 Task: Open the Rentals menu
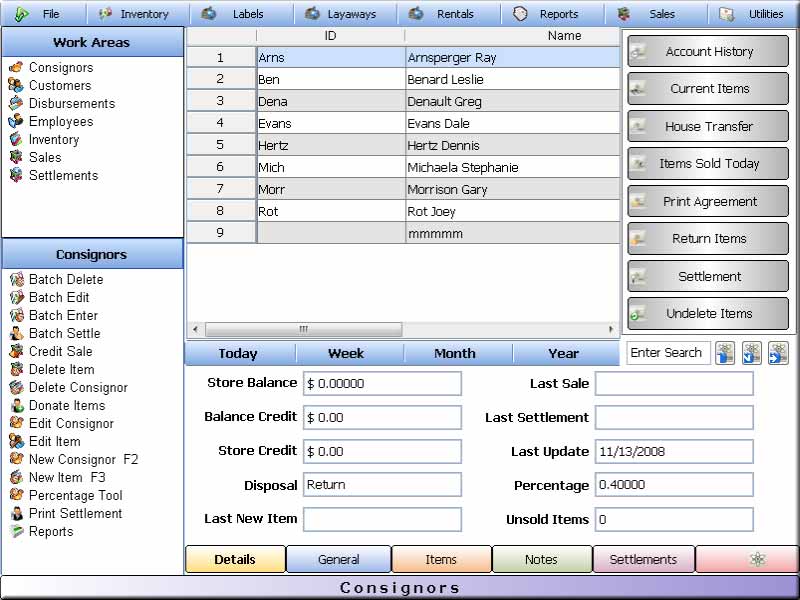pos(449,14)
